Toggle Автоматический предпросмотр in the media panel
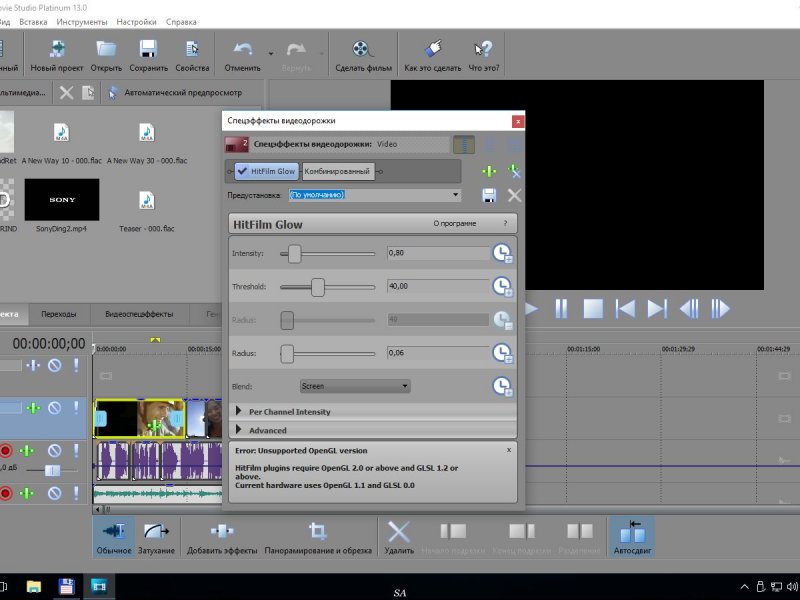The image size is (800, 600). point(176,93)
